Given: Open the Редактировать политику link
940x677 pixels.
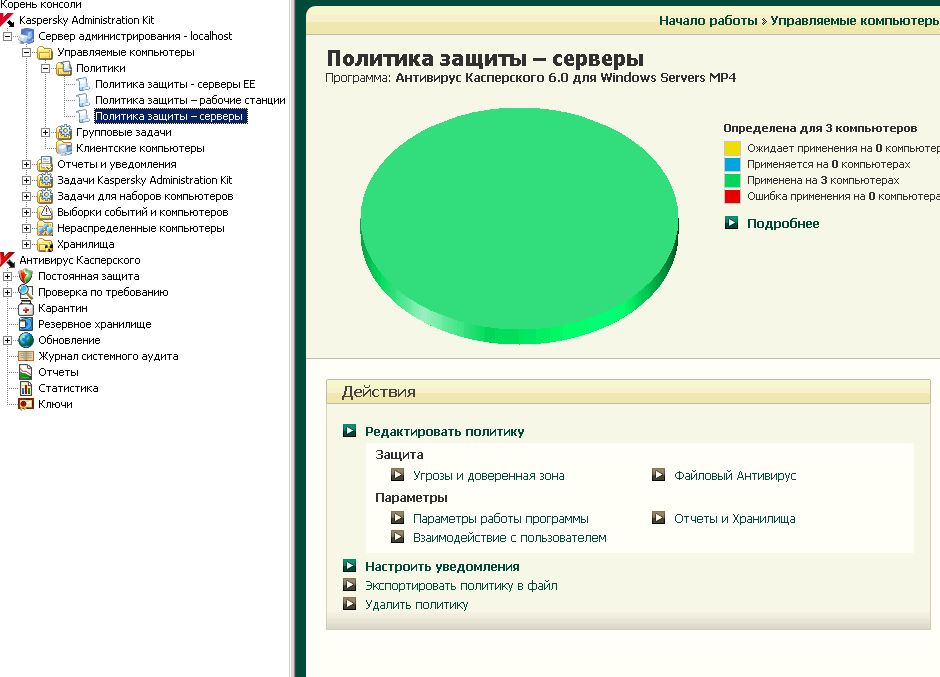Looking at the screenshot, I should [445, 432].
